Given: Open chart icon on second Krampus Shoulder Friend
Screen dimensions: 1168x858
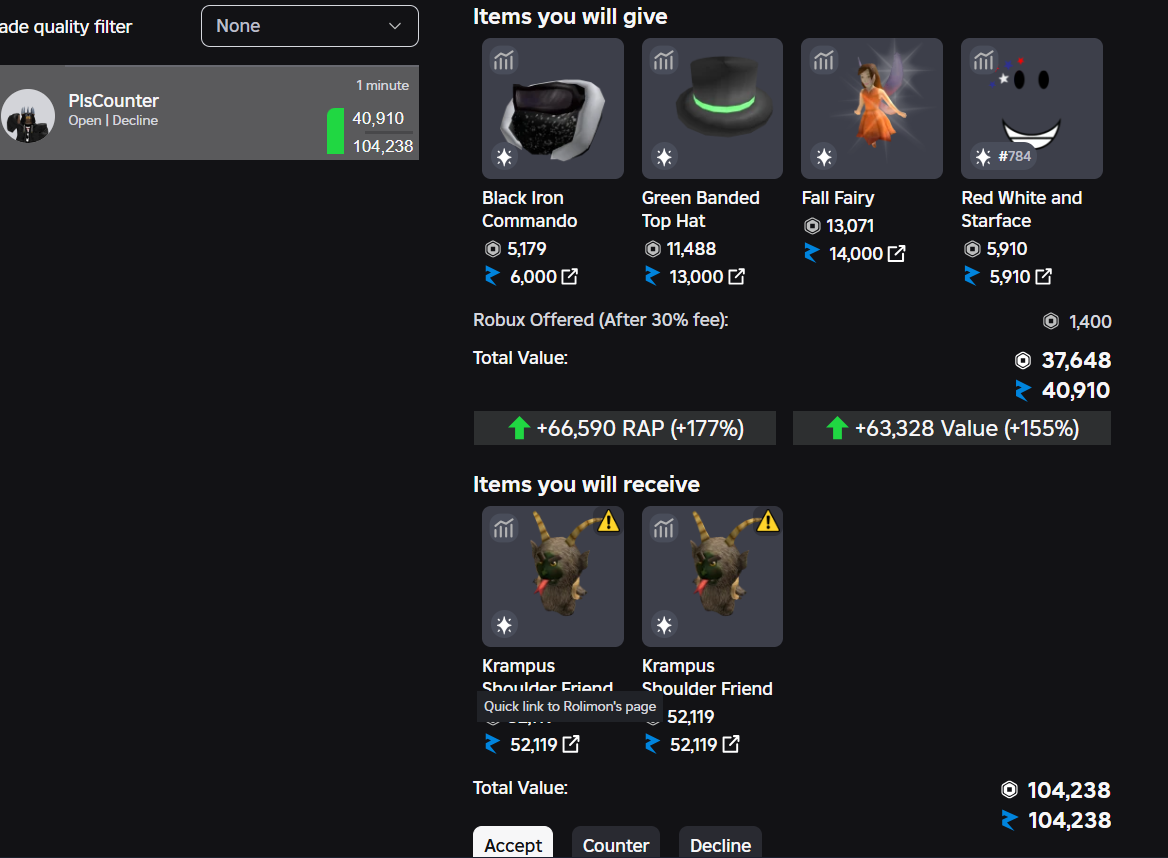Looking at the screenshot, I should (664, 528).
